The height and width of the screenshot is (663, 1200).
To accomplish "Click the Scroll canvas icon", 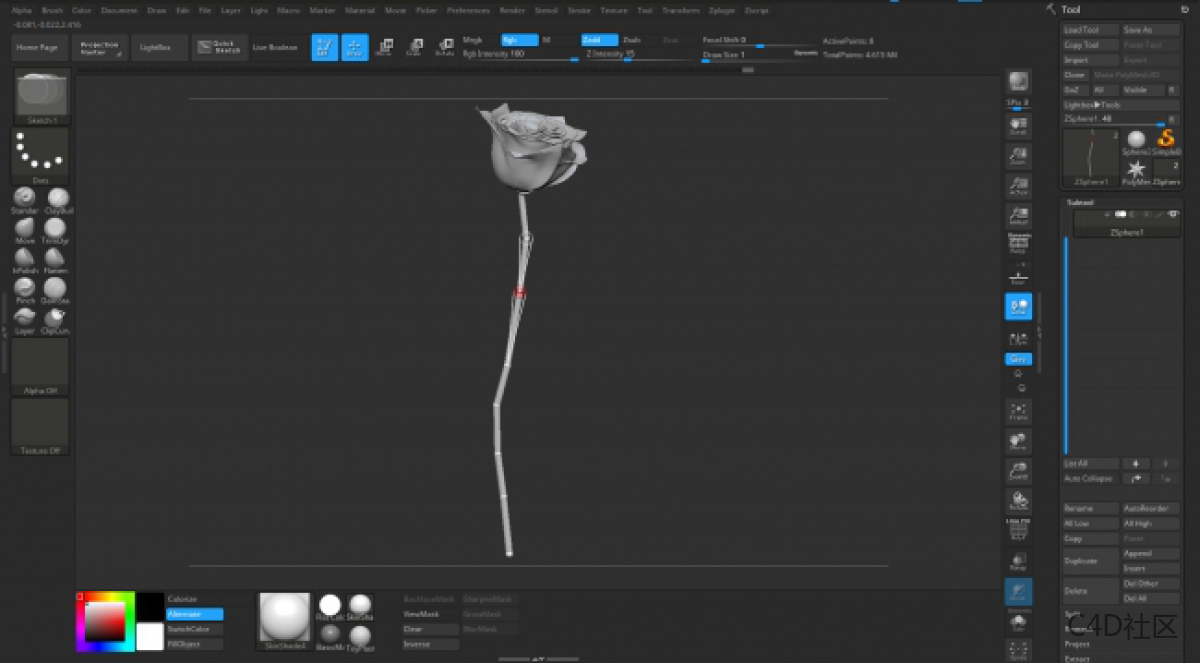I will pyautogui.click(x=1018, y=126).
